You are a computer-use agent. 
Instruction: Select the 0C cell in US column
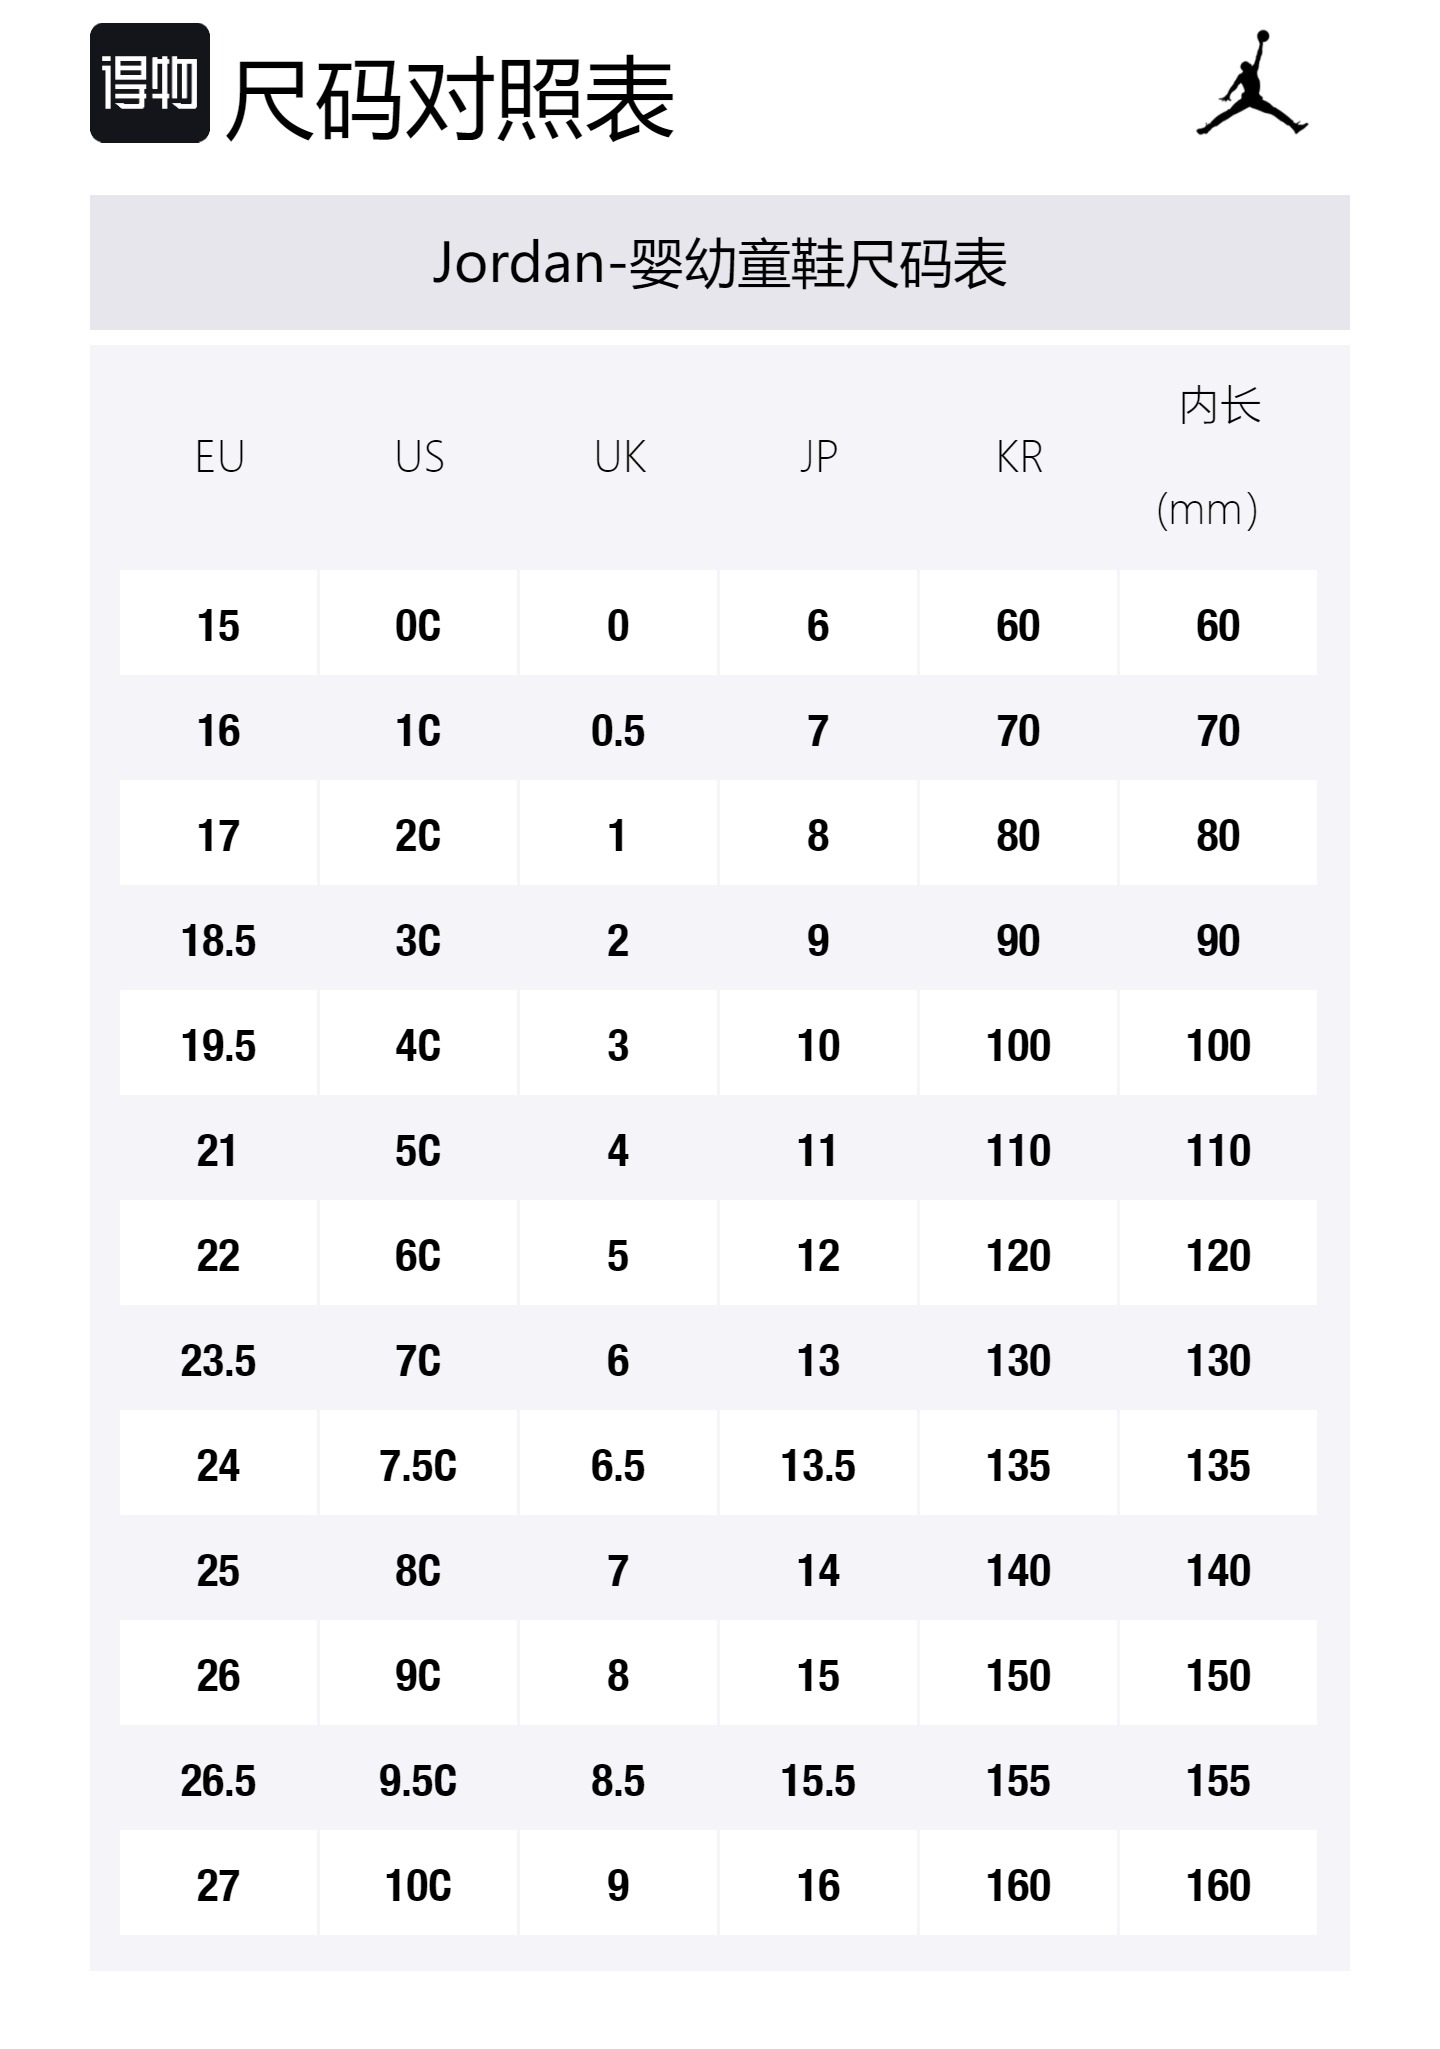point(418,626)
